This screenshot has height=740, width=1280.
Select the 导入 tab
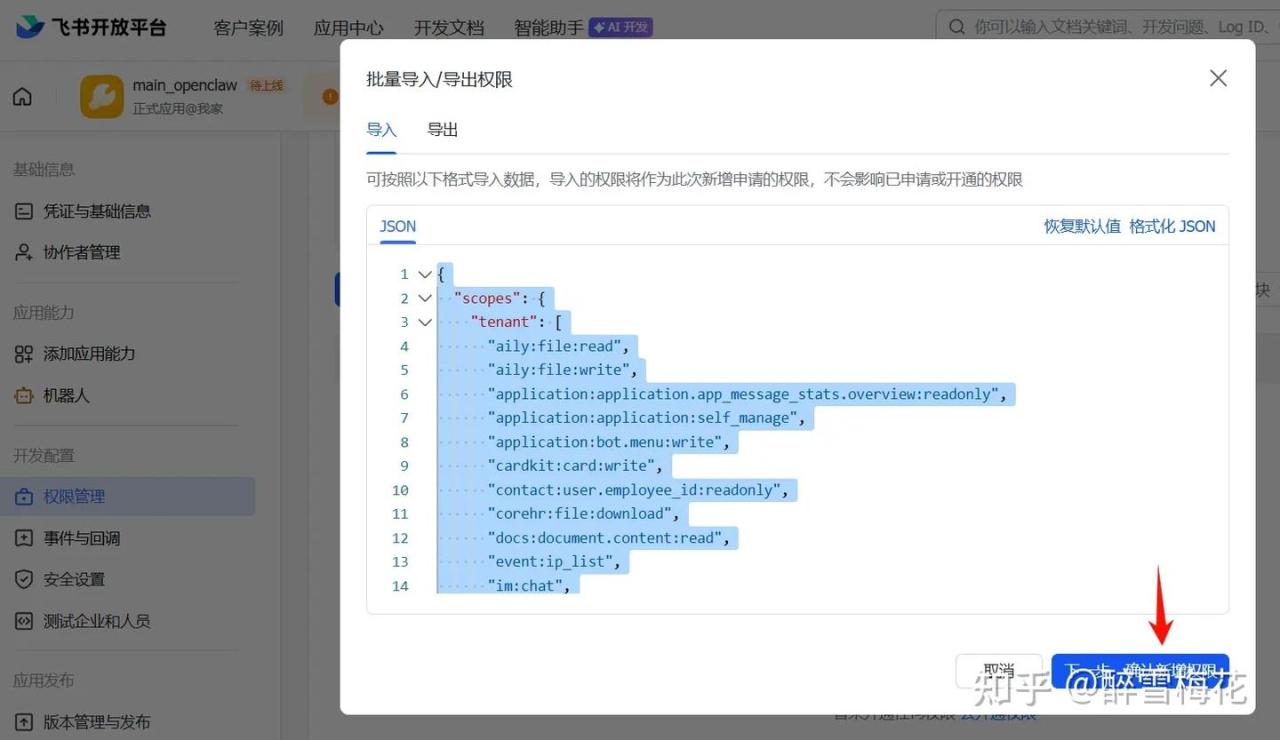pyautogui.click(x=381, y=130)
